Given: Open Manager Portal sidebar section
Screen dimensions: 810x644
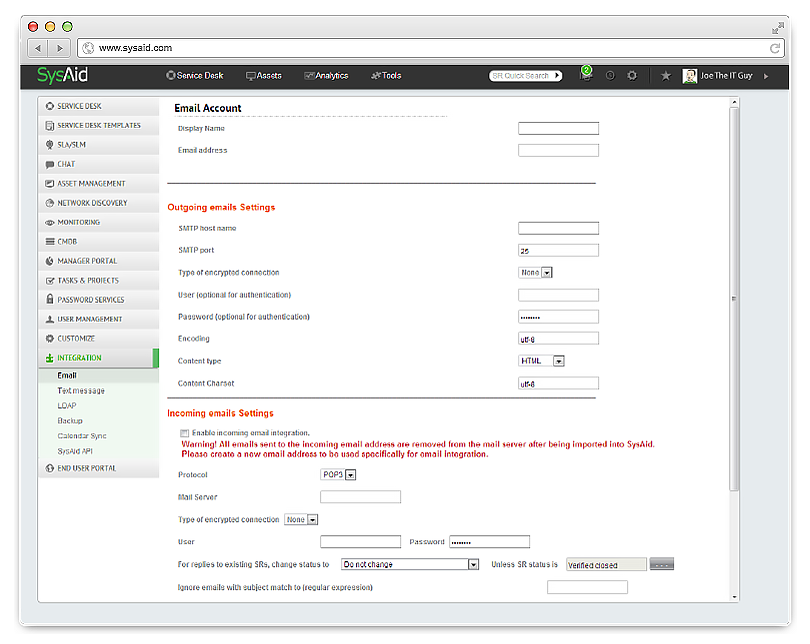Looking at the screenshot, I should point(99,261).
